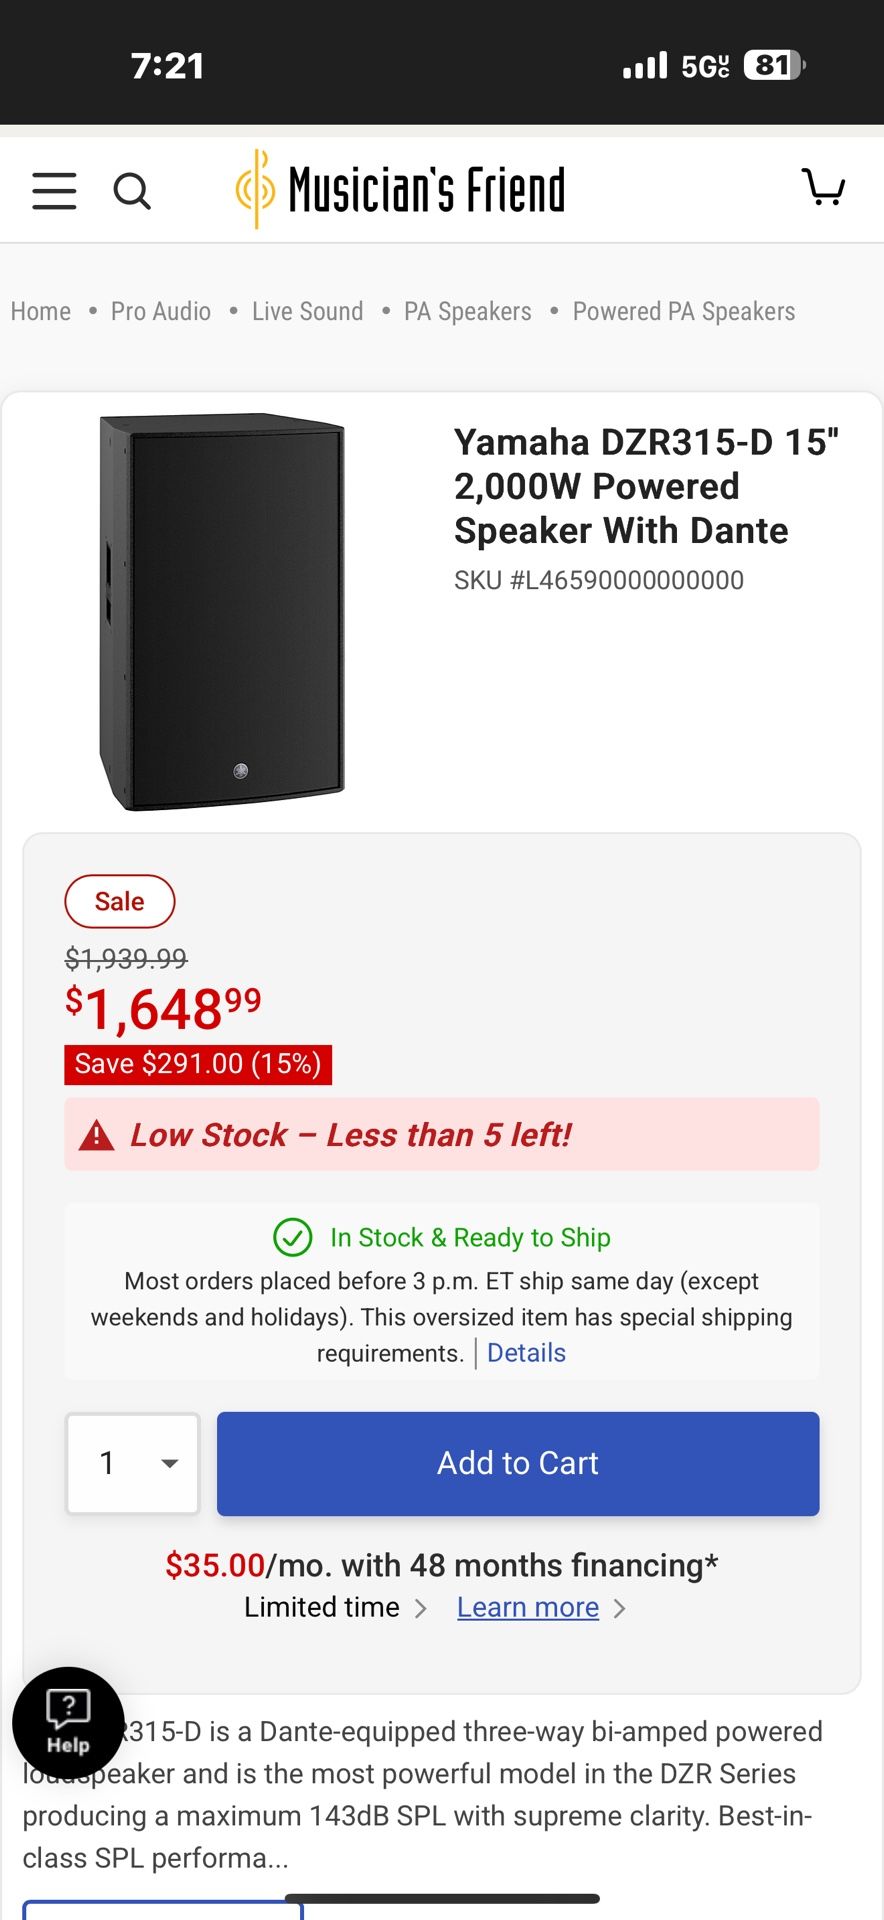Open the quantity selector dropdown
The height and width of the screenshot is (1920, 884).
pos(132,1463)
